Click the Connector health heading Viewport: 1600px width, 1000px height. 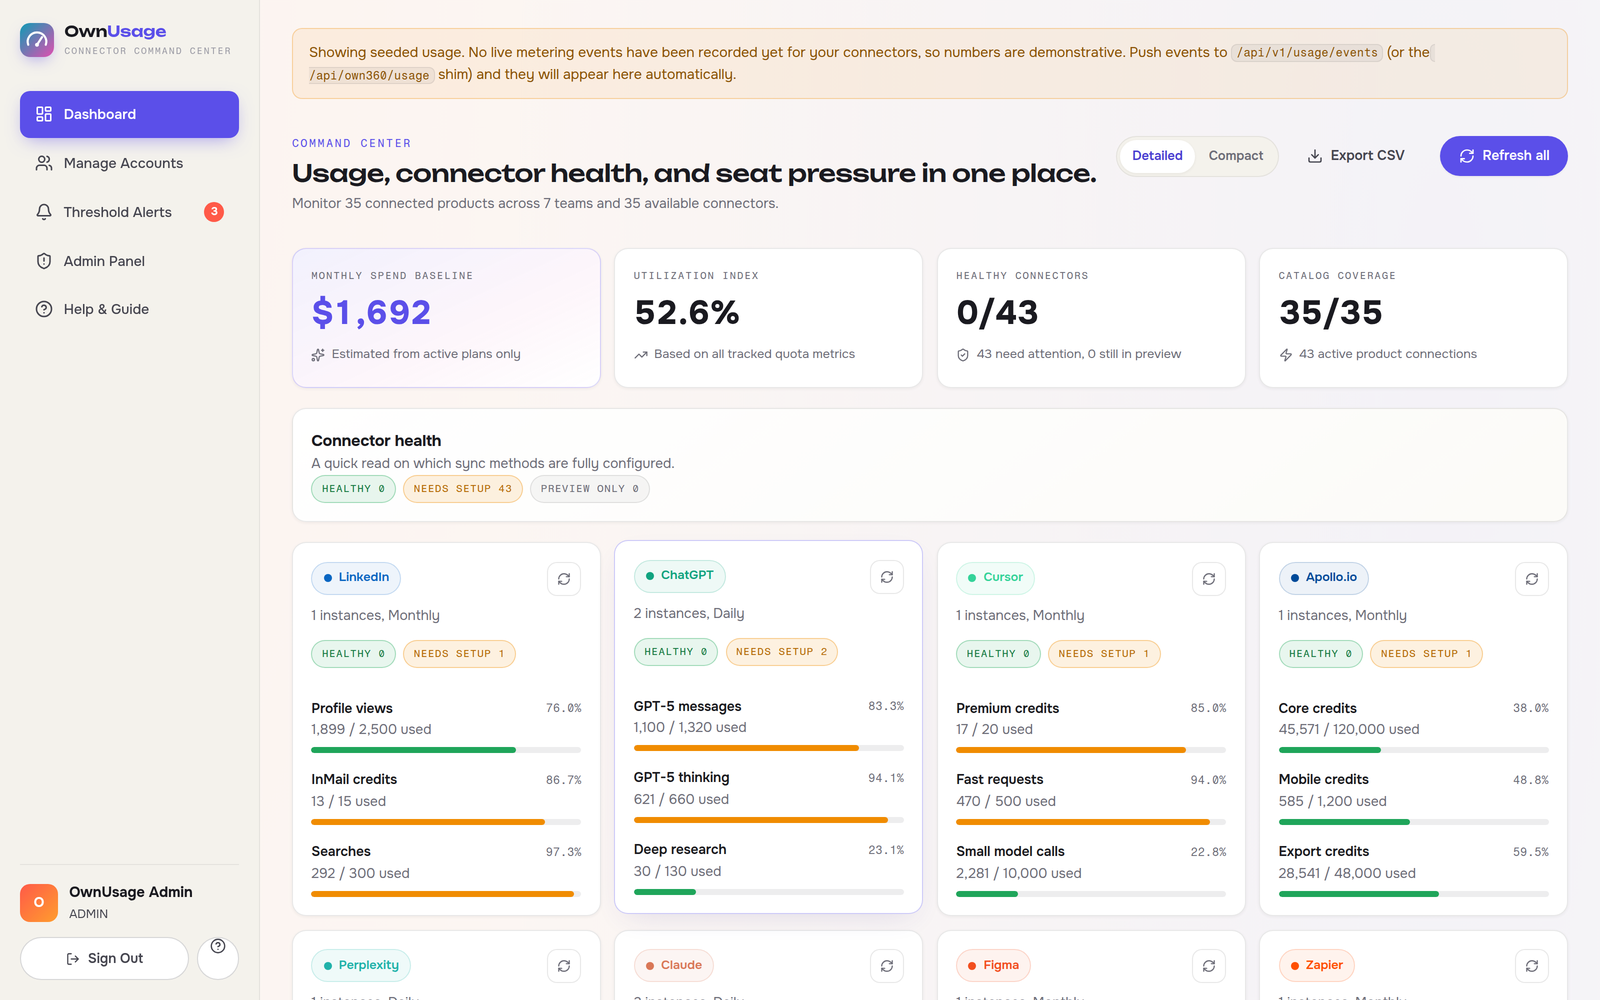coord(376,441)
